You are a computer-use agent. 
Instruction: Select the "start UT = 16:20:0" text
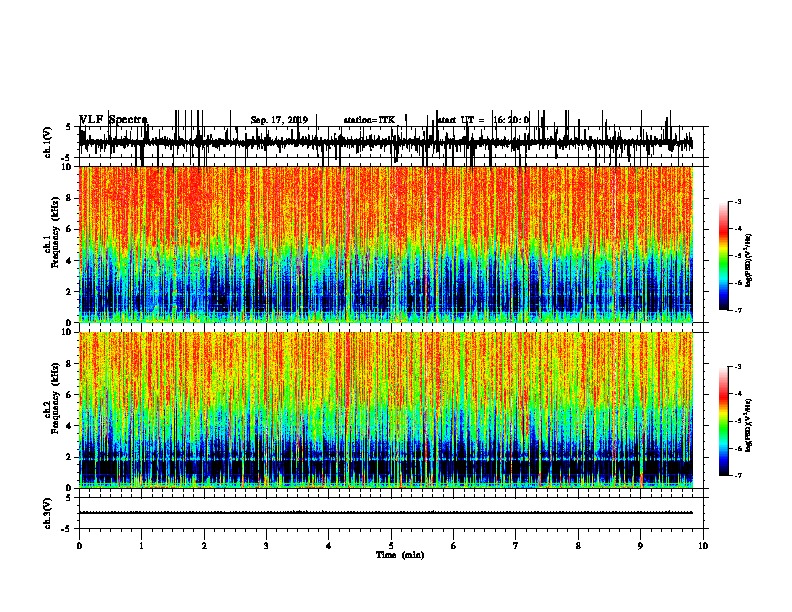(482, 120)
